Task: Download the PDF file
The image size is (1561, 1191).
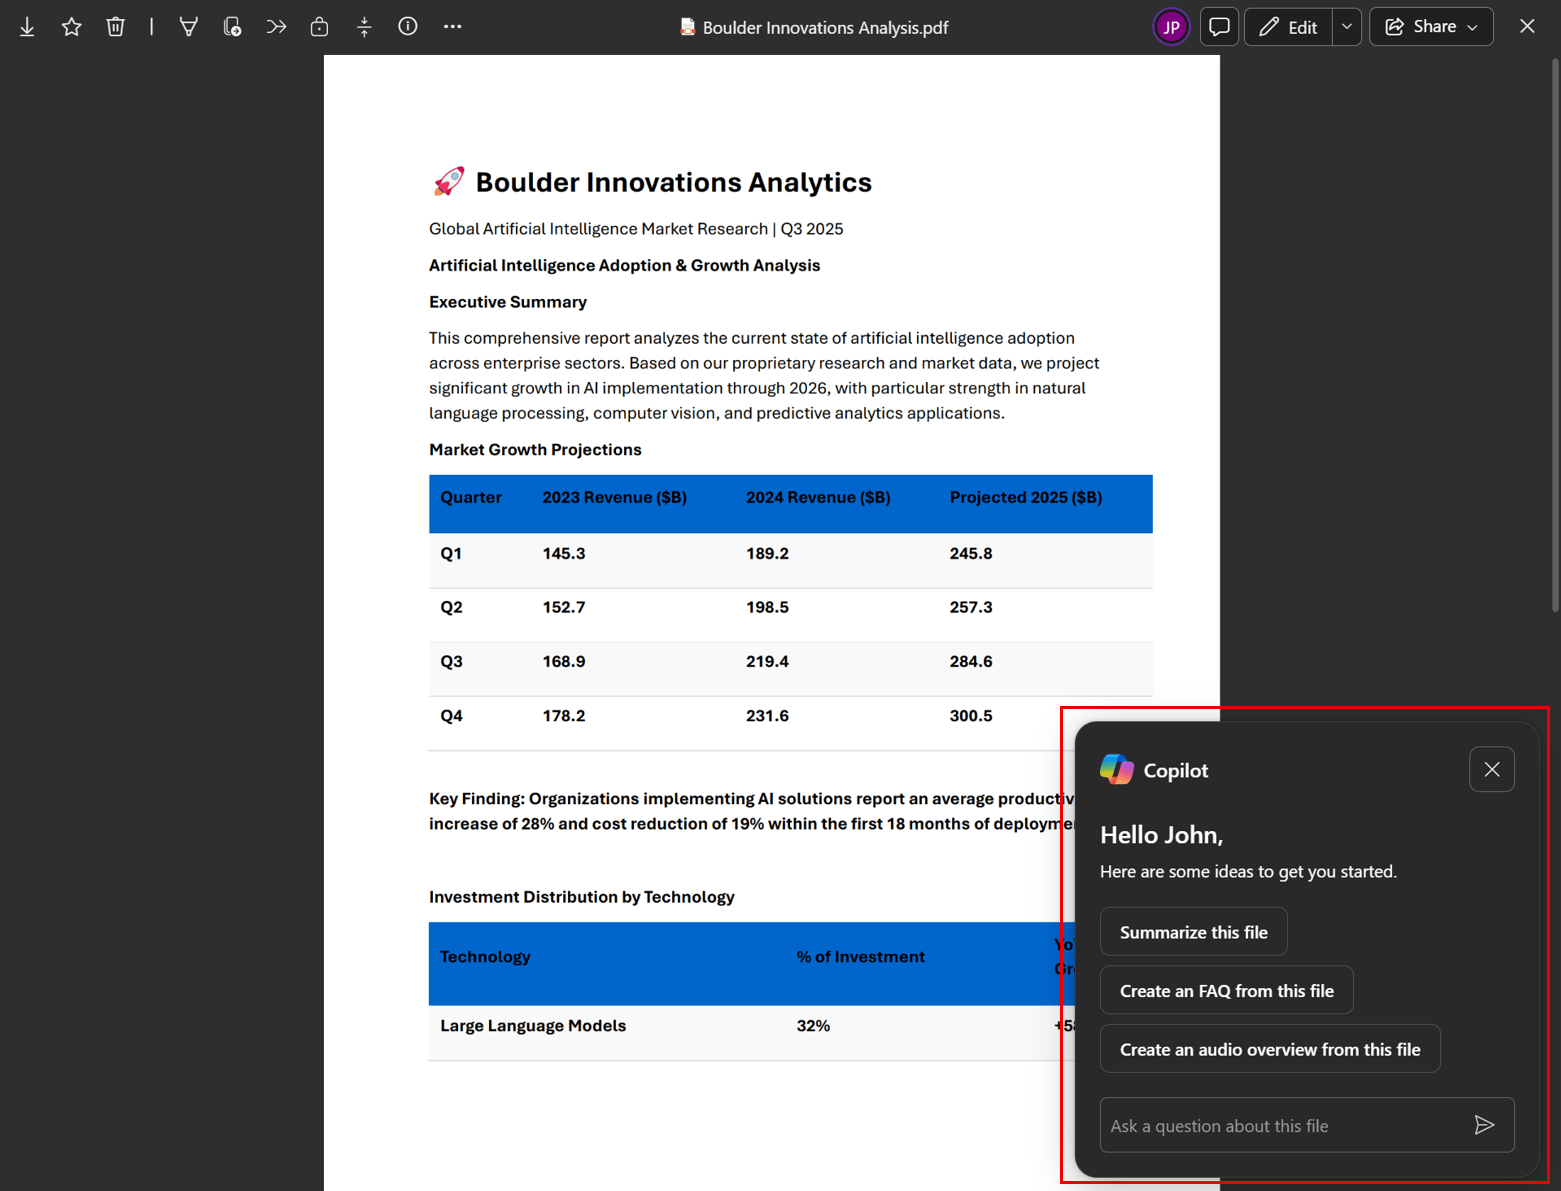Action: [27, 26]
